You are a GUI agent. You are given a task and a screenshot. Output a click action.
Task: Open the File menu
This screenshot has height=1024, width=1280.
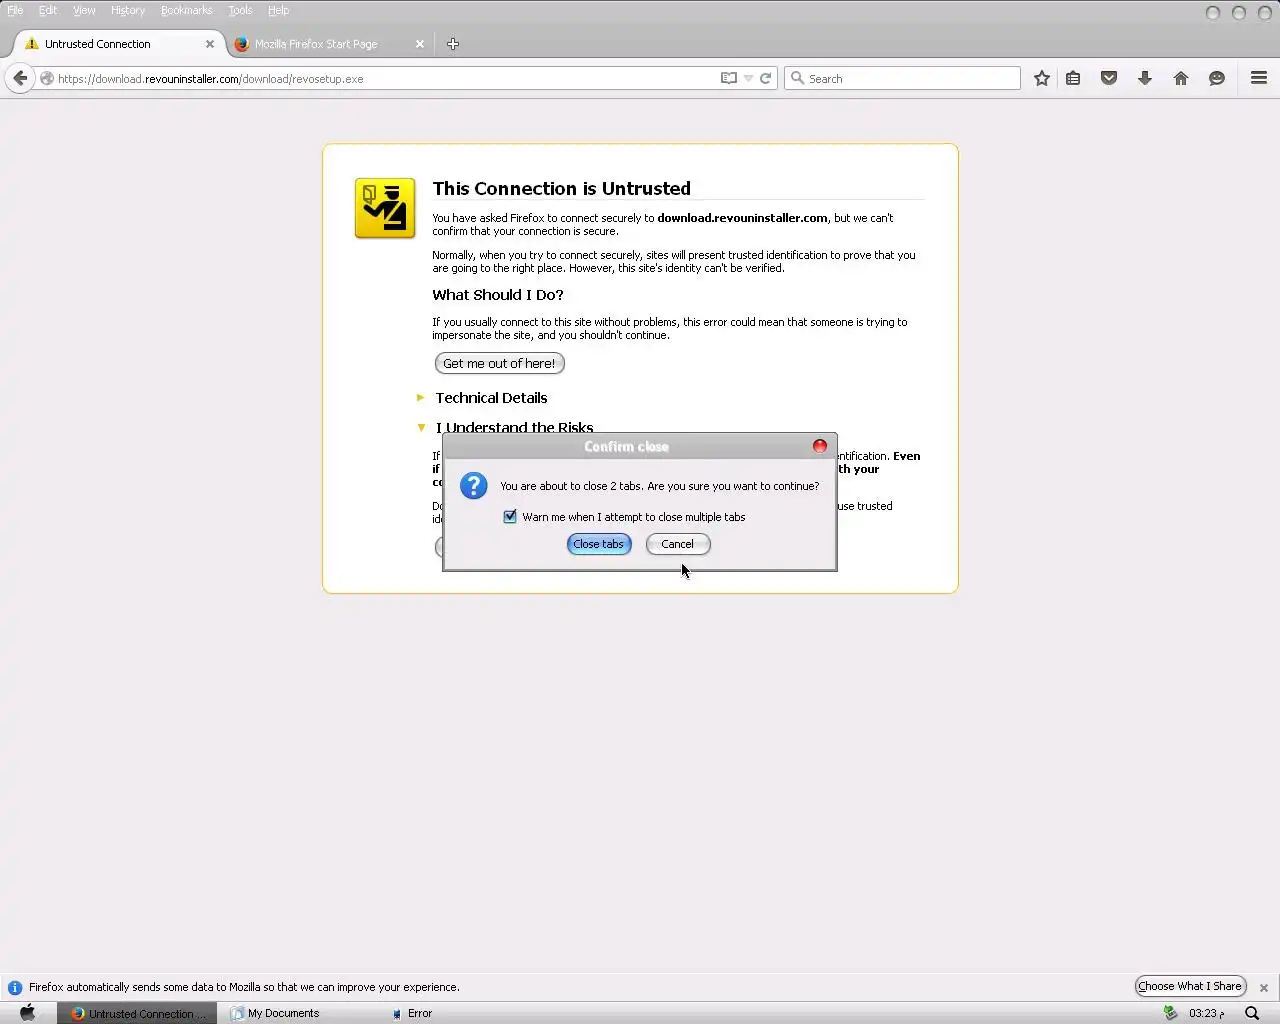pyautogui.click(x=15, y=10)
